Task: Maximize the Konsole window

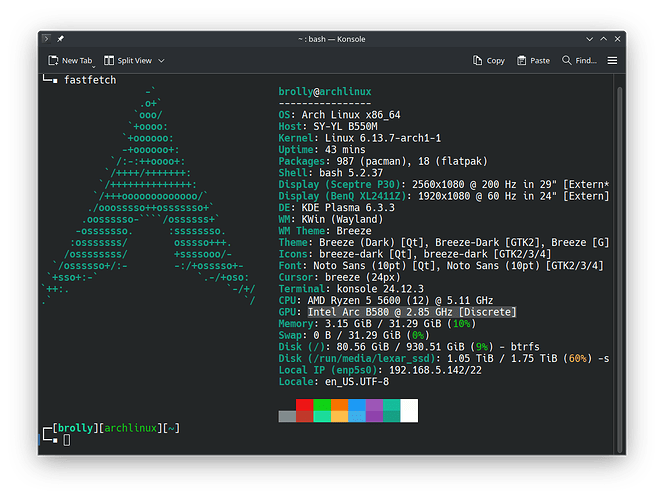Action: [x=603, y=39]
